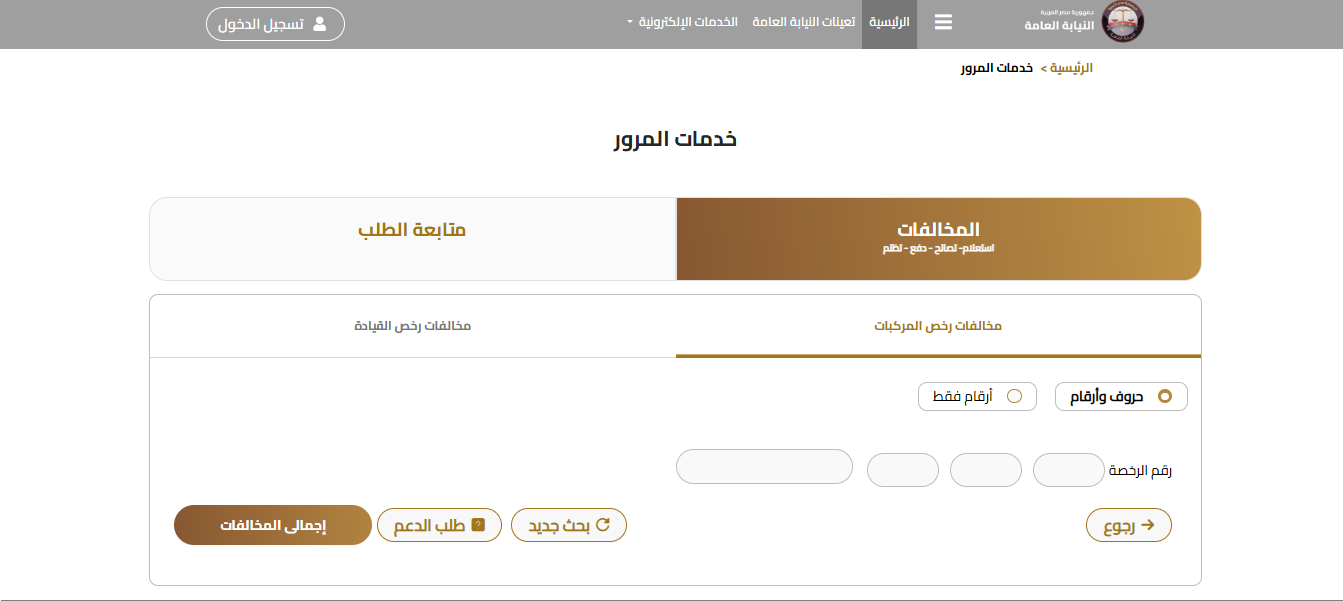Click the Public Prosecution logo emblem

coord(1123,24)
